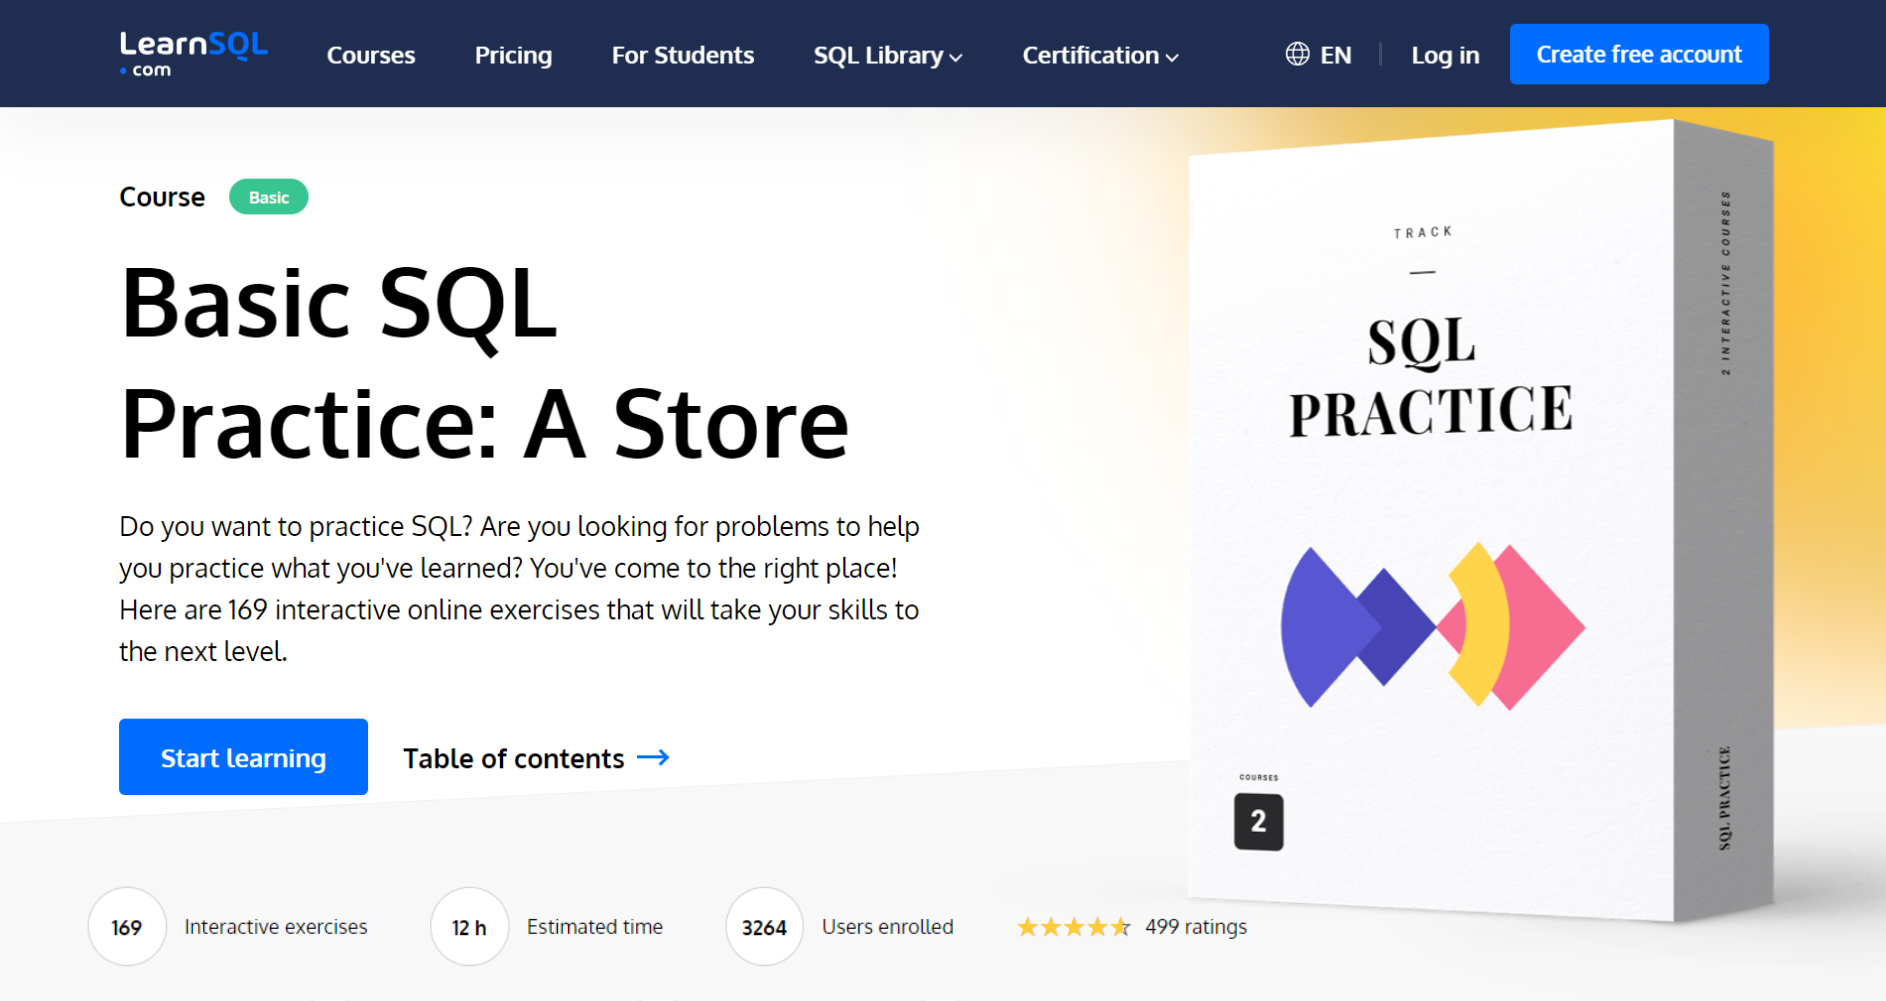Go to the Pricing page
The height and width of the screenshot is (1001, 1886).
513,55
